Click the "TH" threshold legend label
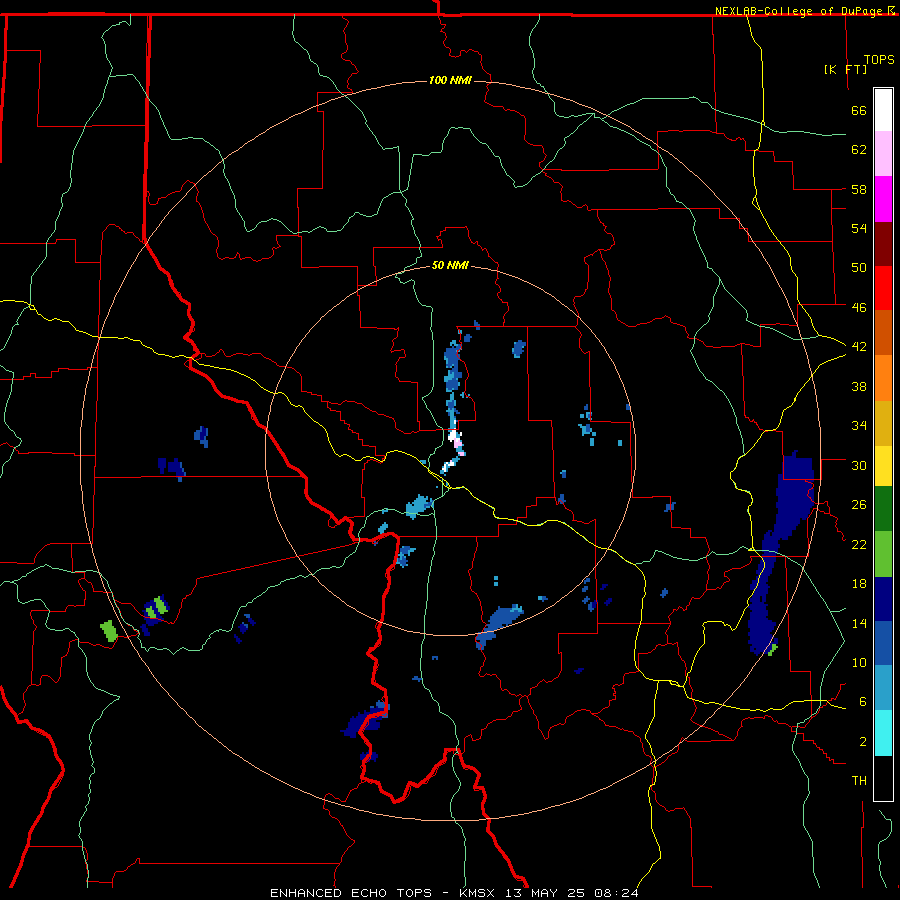900x900 pixels. [x=859, y=780]
